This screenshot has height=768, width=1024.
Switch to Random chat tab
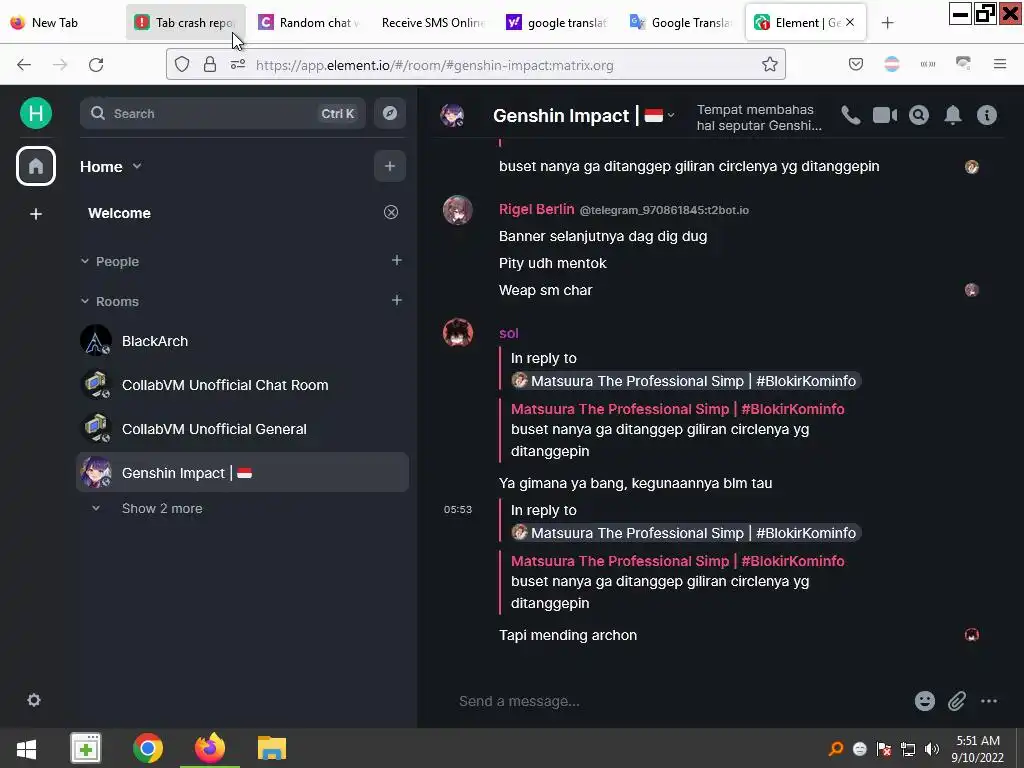(308, 23)
